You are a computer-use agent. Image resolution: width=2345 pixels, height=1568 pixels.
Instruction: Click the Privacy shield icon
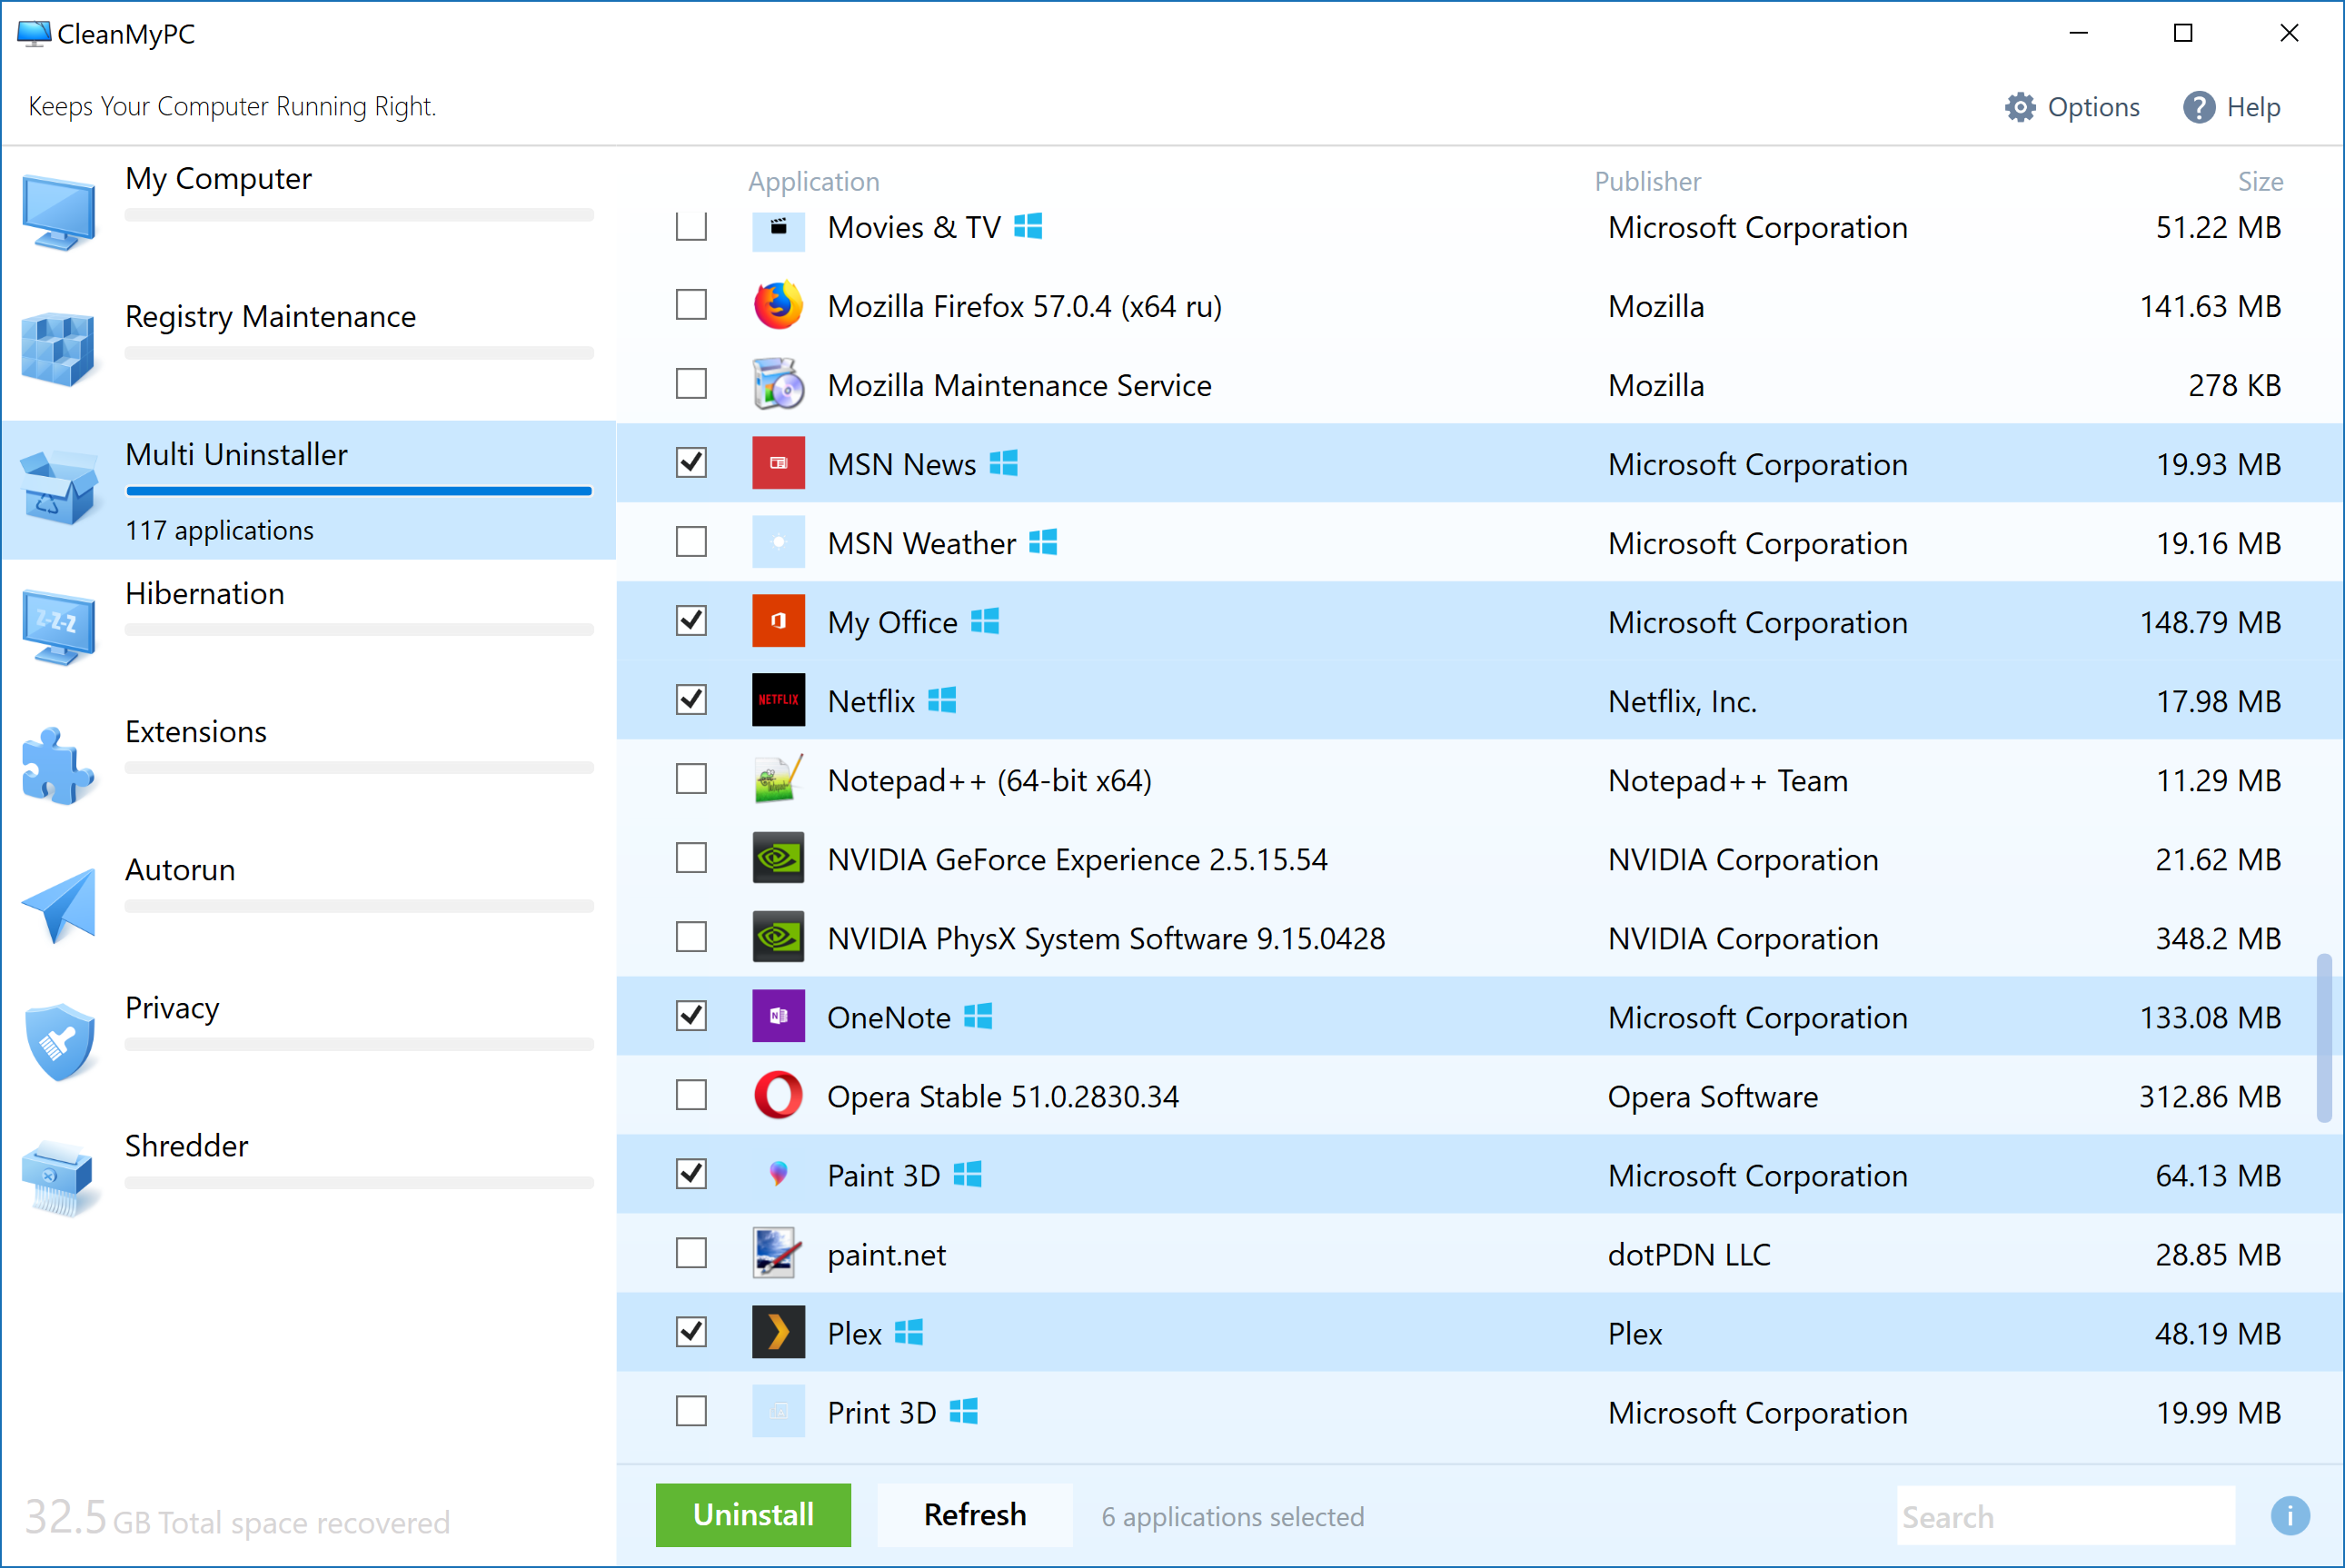pos(59,1042)
